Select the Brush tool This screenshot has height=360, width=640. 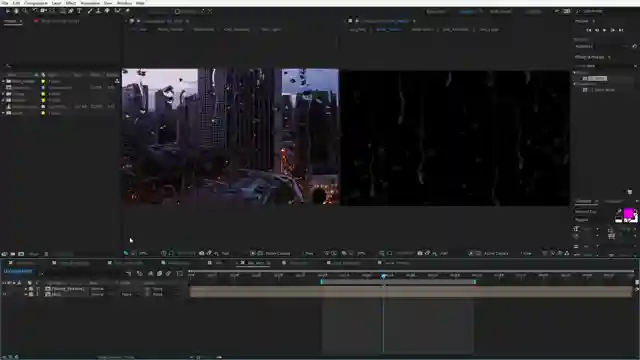coord(90,11)
